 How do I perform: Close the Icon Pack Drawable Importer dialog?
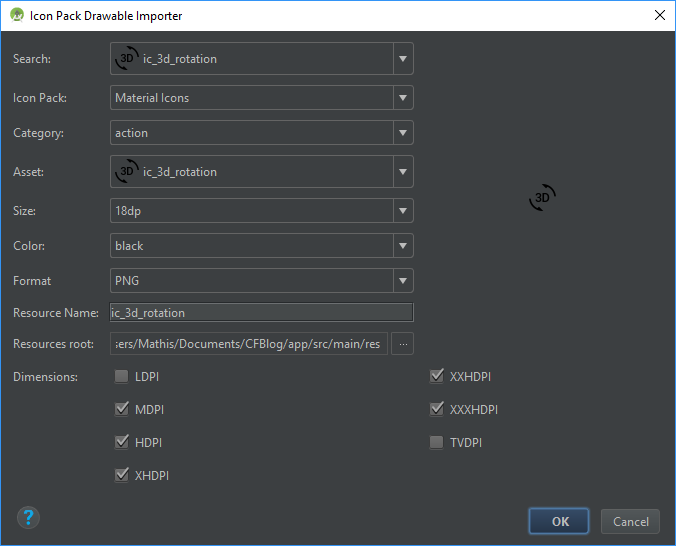pyautogui.click(x=660, y=16)
